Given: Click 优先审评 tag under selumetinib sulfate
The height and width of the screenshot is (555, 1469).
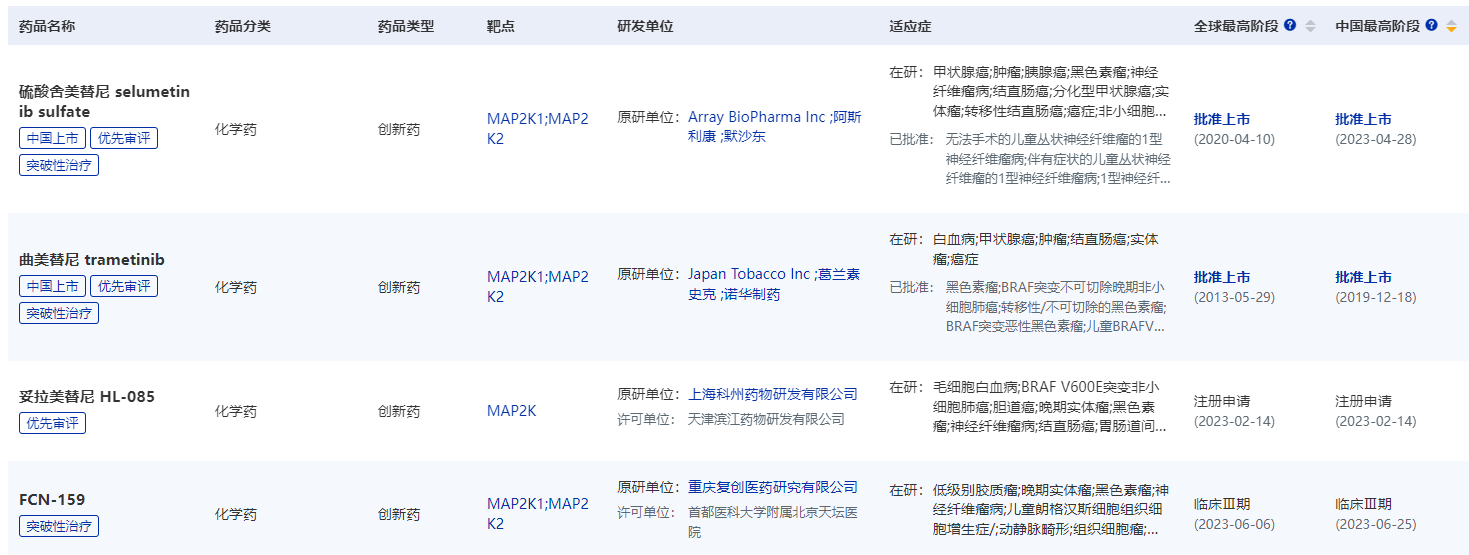Looking at the screenshot, I should [x=124, y=138].
